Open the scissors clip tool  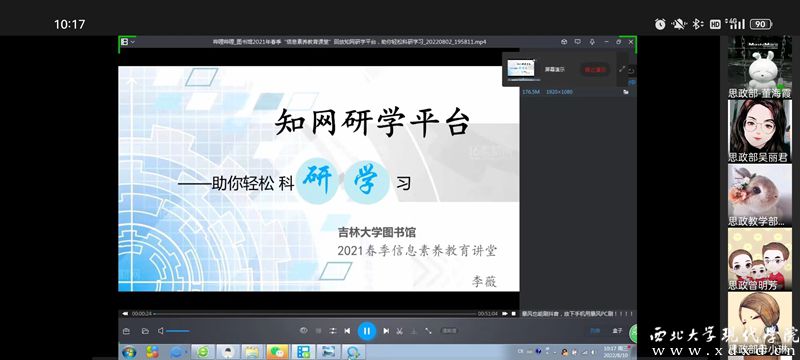tap(400, 331)
